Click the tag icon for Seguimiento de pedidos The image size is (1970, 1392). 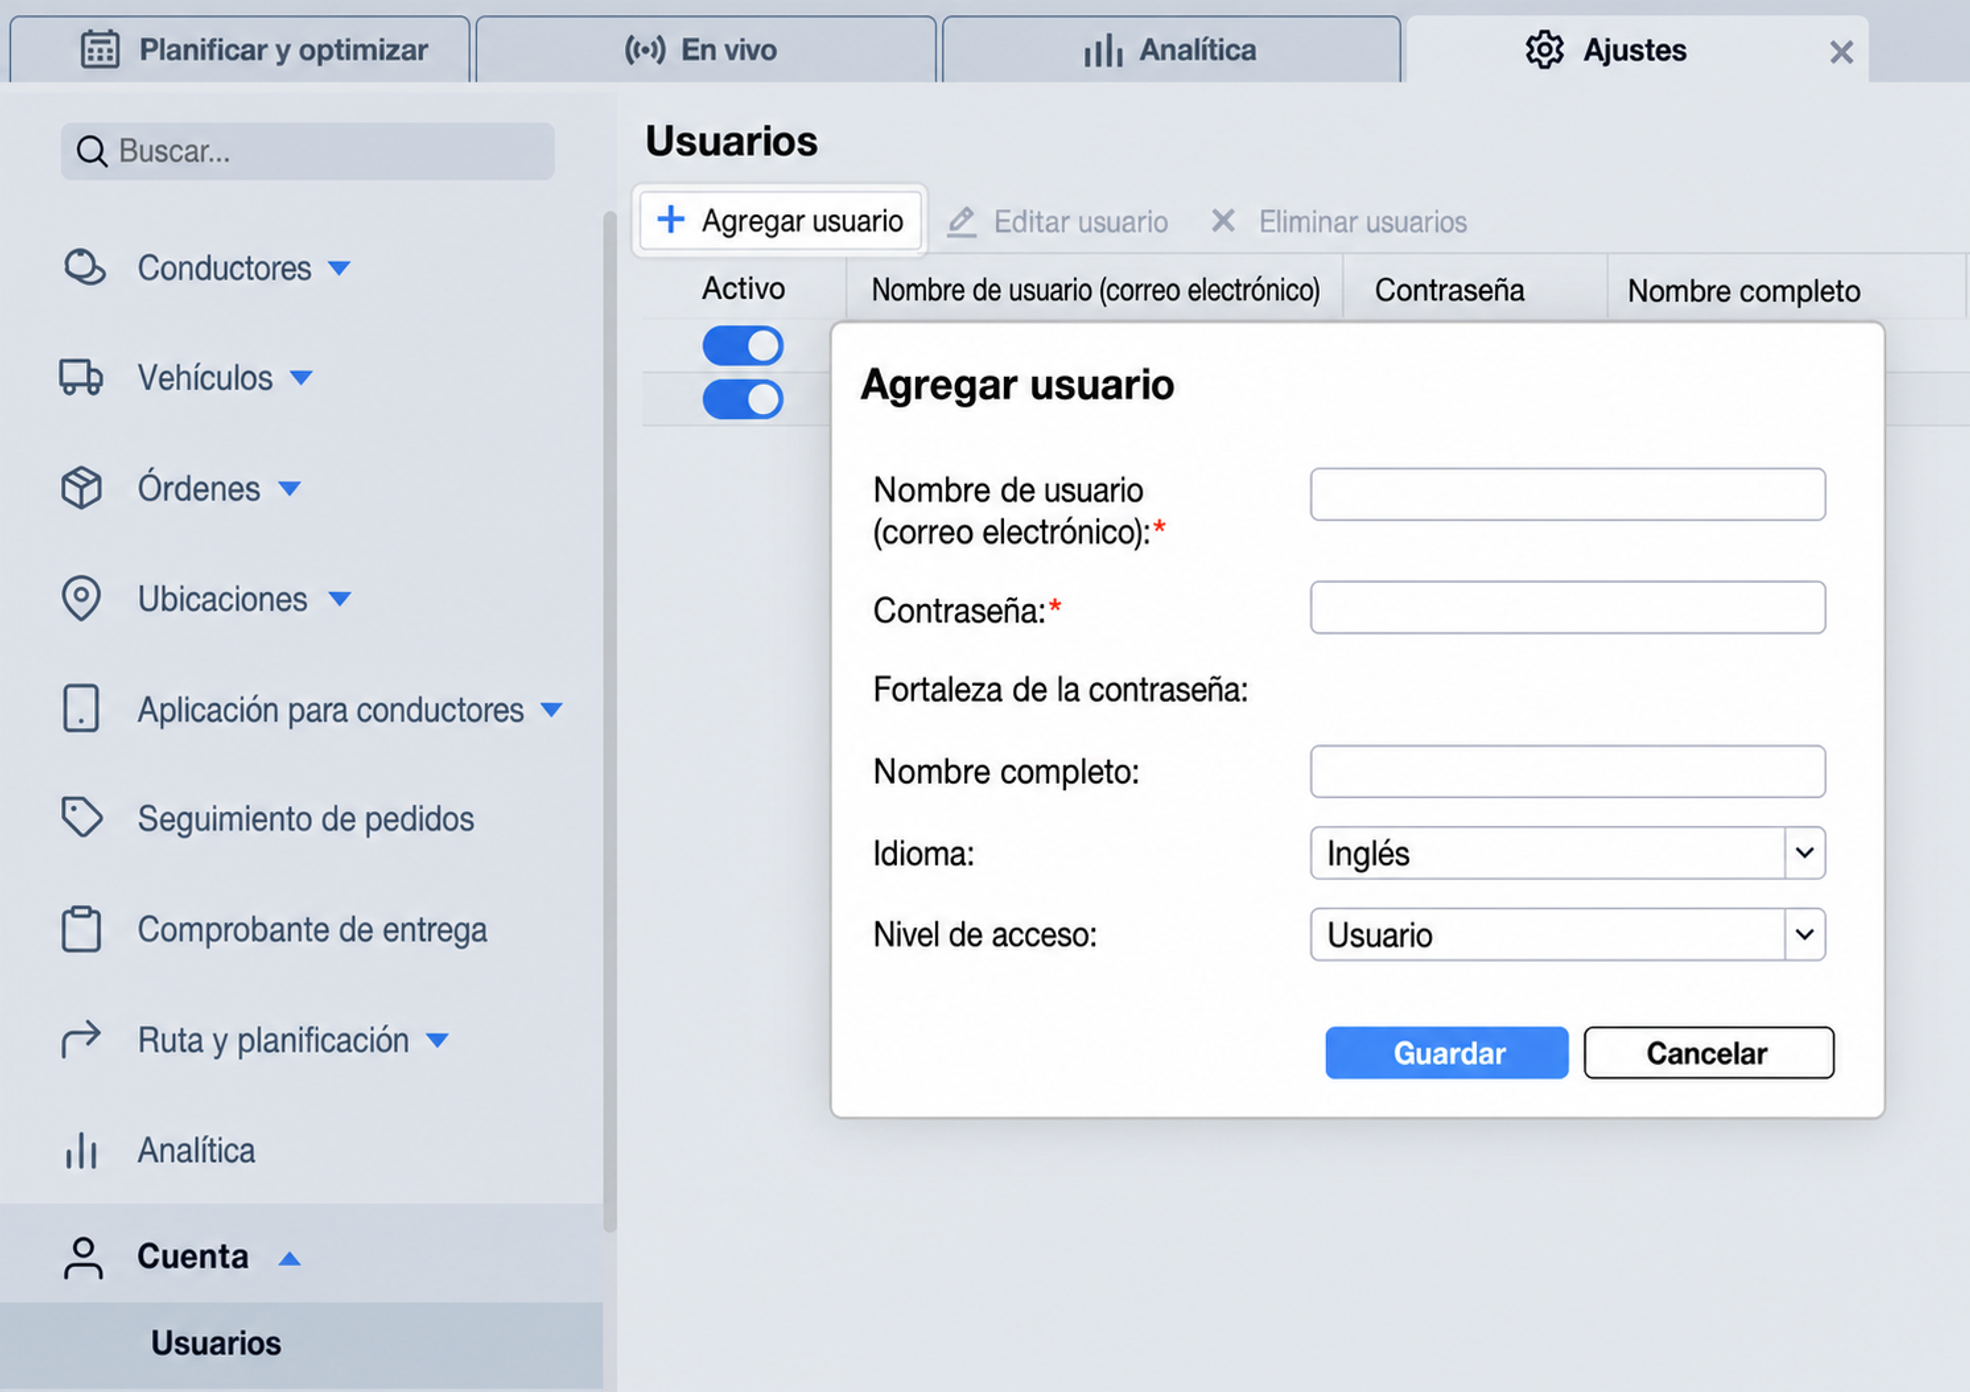point(81,817)
